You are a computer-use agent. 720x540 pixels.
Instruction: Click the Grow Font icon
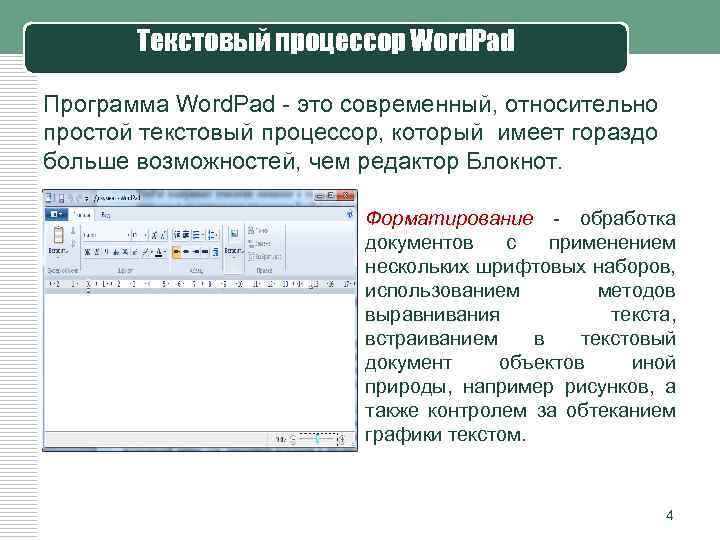[x=155, y=235]
